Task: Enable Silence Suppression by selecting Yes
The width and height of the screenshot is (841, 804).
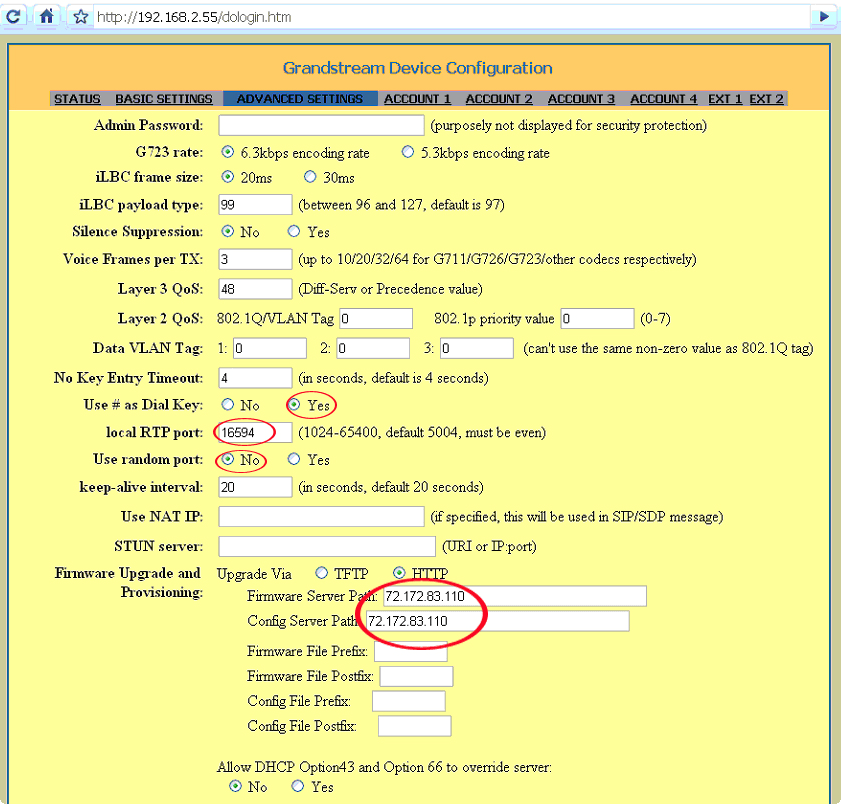Action: 293,231
